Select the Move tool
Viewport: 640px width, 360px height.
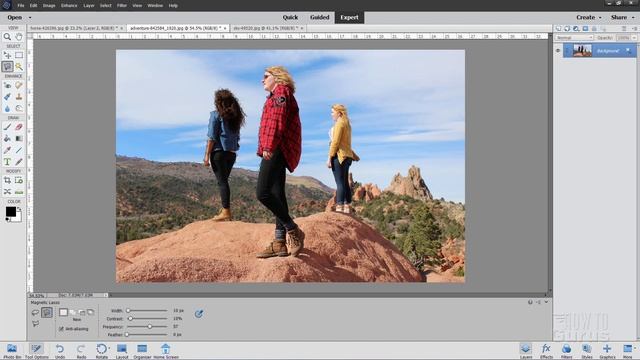7,55
